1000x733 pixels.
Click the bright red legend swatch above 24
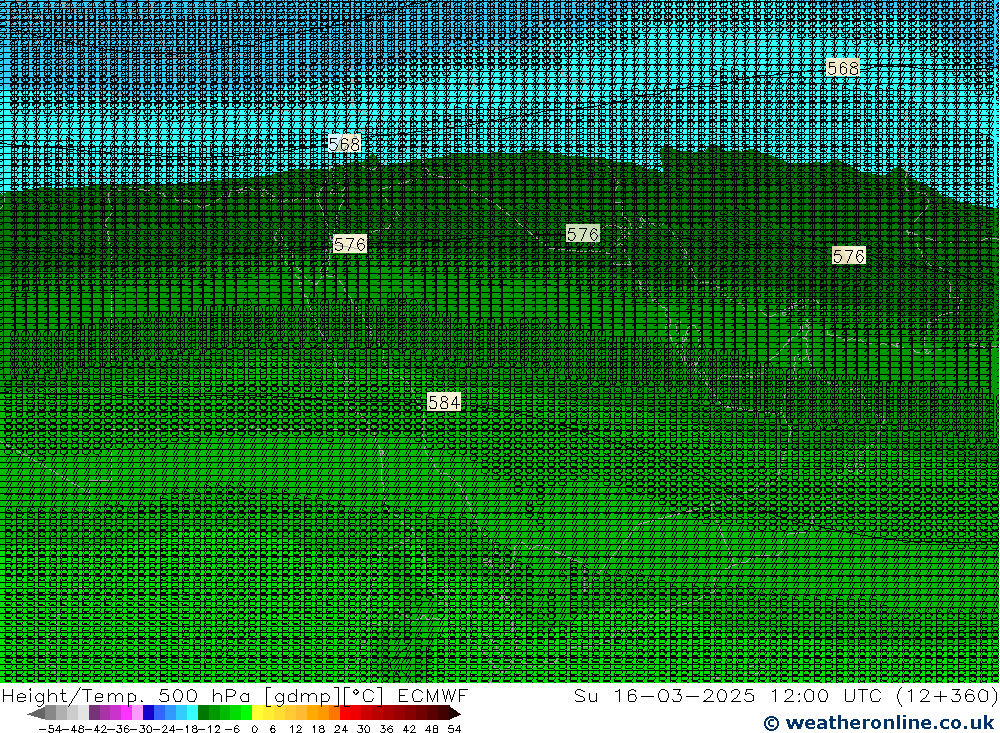[345, 713]
